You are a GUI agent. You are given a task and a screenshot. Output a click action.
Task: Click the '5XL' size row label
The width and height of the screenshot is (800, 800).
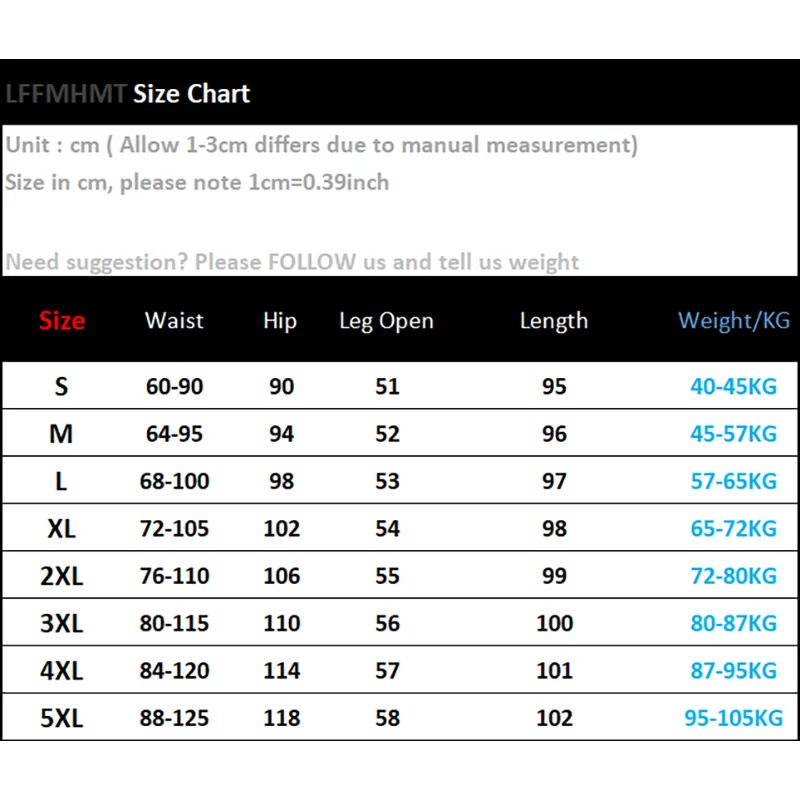pos(61,718)
